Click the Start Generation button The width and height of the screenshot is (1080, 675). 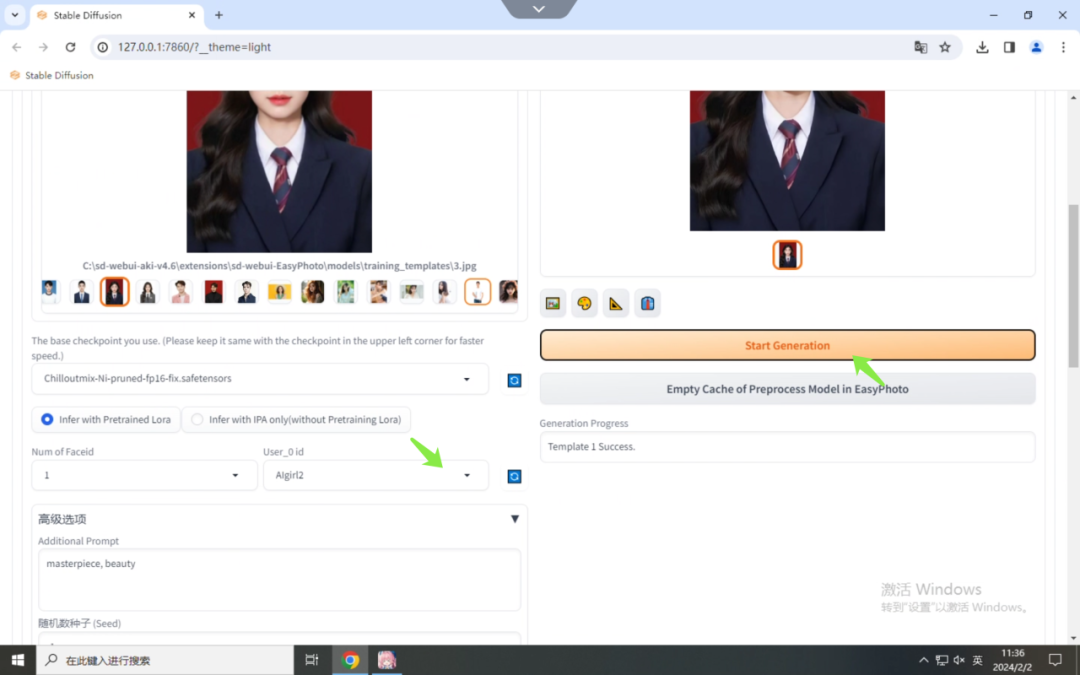787,345
